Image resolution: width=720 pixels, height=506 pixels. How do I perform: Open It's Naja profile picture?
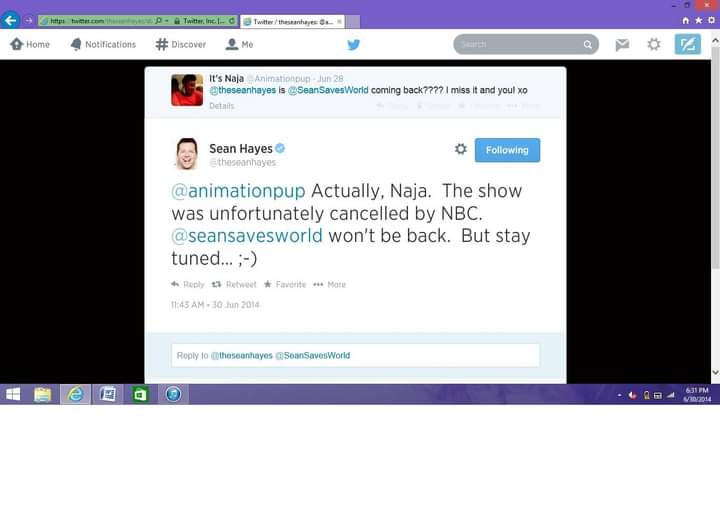(x=187, y=90)
